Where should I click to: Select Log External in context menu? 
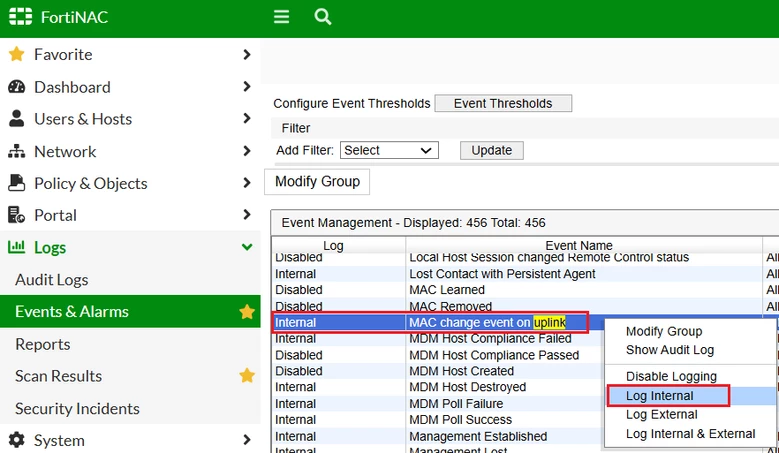pos(662,415)
